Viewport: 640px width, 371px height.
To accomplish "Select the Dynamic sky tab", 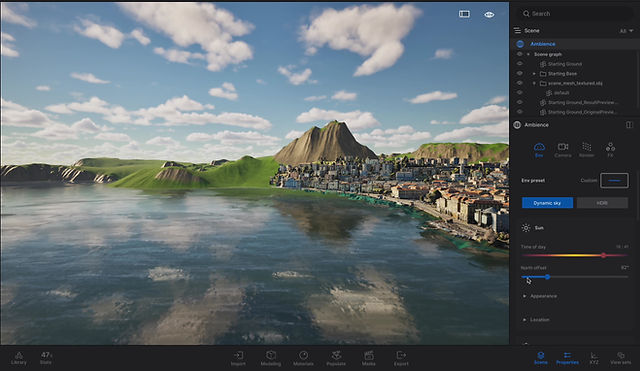I will tap(547, 203).
